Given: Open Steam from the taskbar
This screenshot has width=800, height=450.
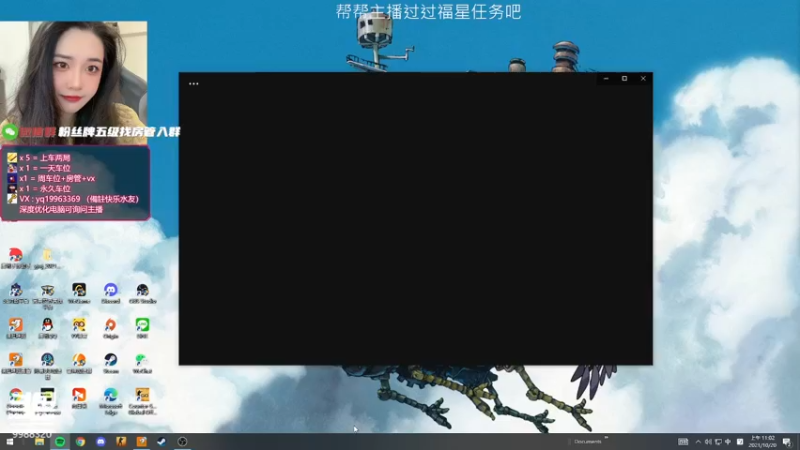Looking at the screenshot, I should [162, 442].
